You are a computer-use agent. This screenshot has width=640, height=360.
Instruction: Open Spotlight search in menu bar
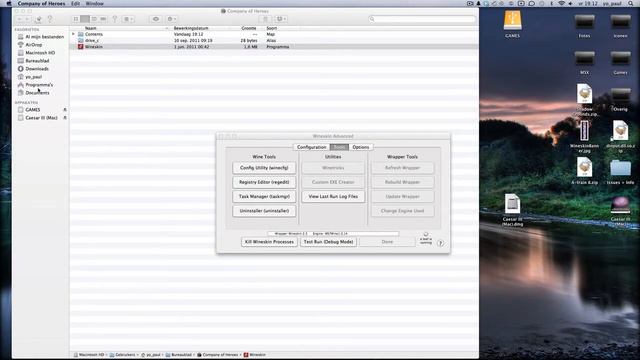pyautogui.click(x=631, y=3)
